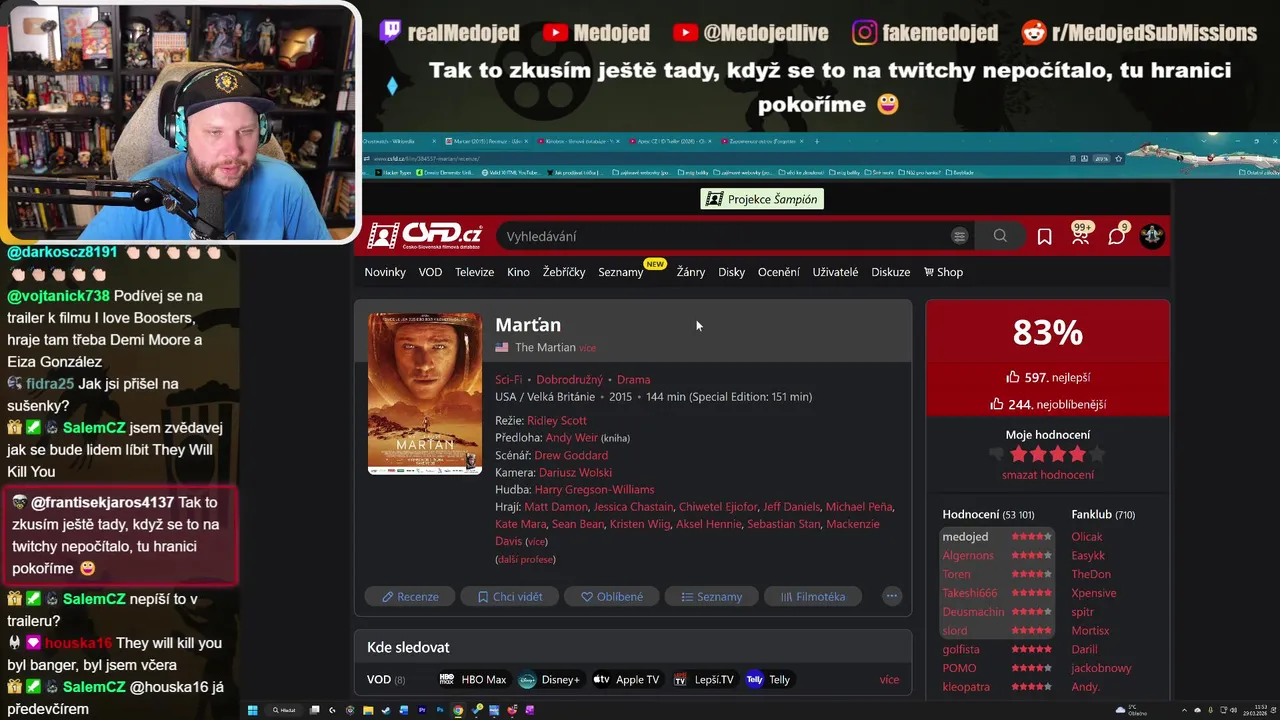Select the fifth rating star
The width and height of the screenshot is (1280, 720).
1096,454
